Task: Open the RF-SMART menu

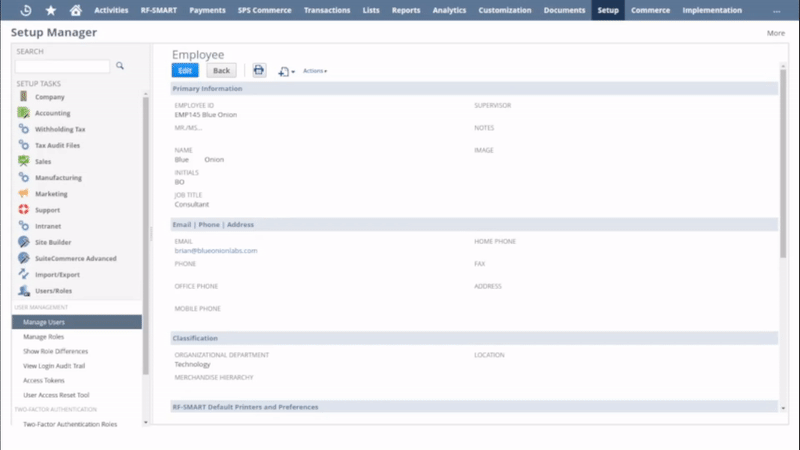Action: pos(159,10)
